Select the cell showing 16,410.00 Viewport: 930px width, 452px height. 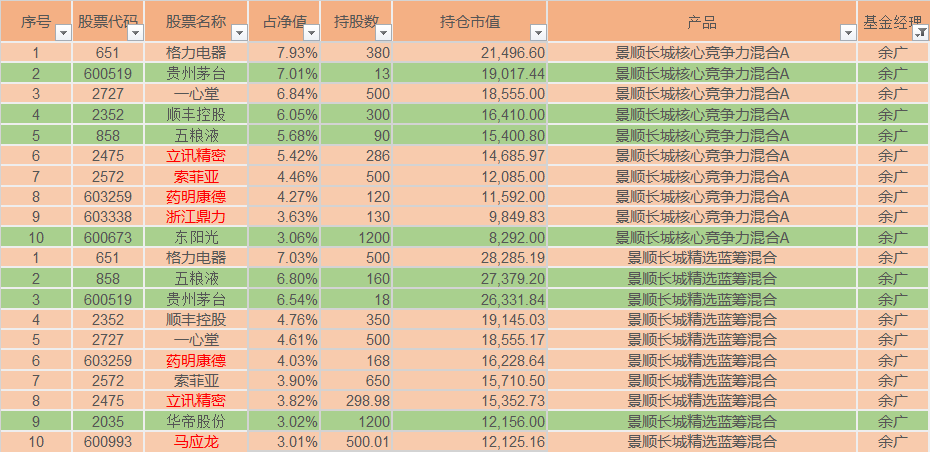click(x=469, y=114)
